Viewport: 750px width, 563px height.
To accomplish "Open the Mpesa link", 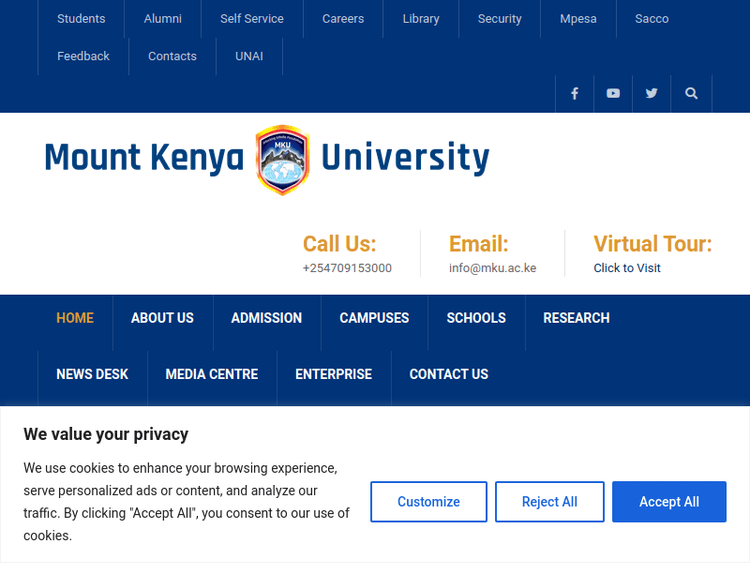I will click(x=578, y=19).
